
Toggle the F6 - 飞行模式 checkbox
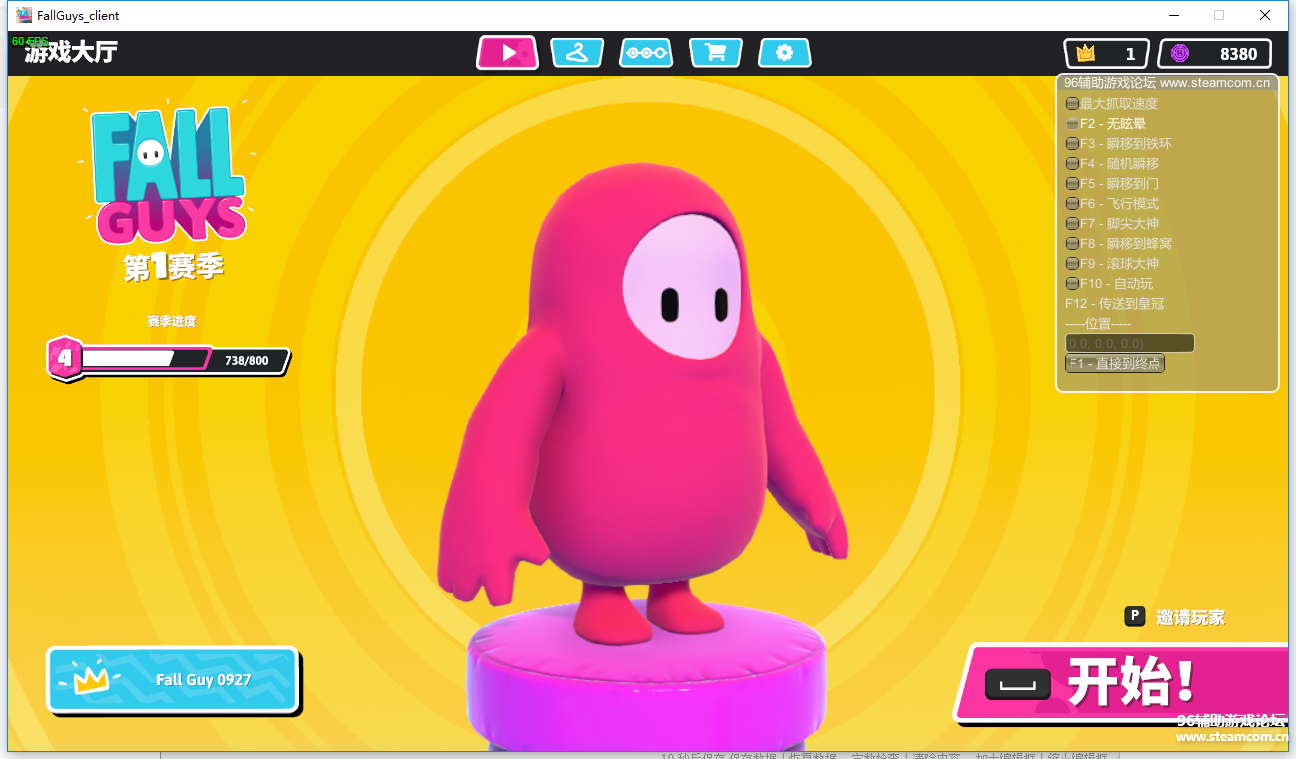[1072, 204]
